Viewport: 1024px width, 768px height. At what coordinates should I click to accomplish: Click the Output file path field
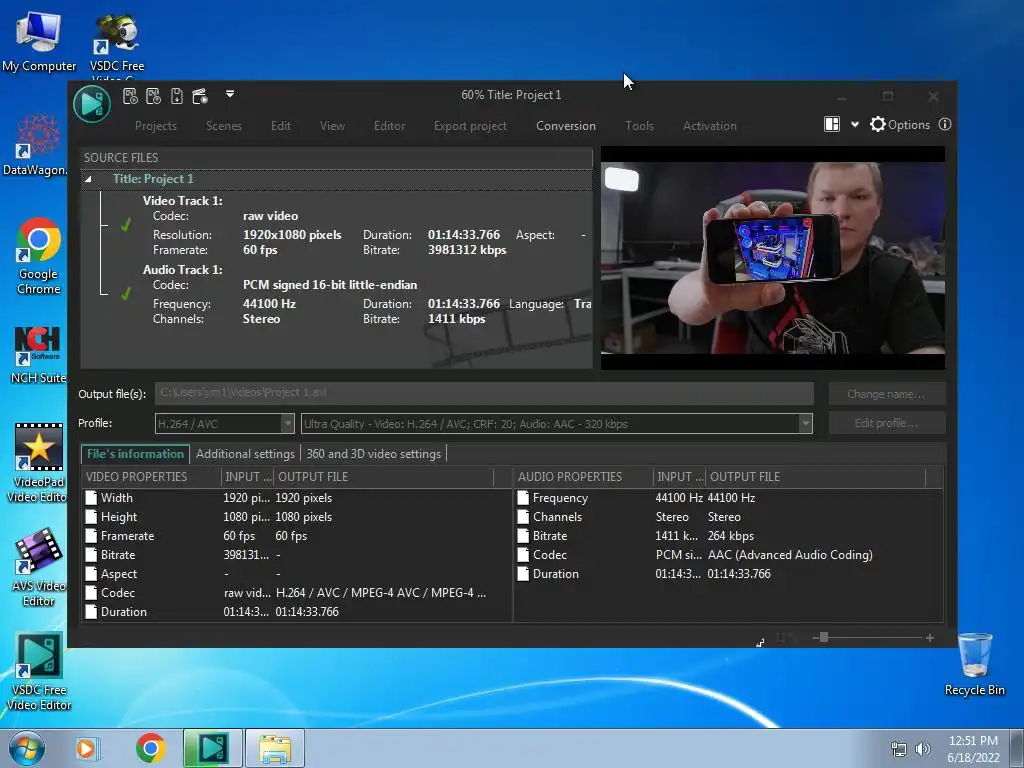[x=484, y=393]
